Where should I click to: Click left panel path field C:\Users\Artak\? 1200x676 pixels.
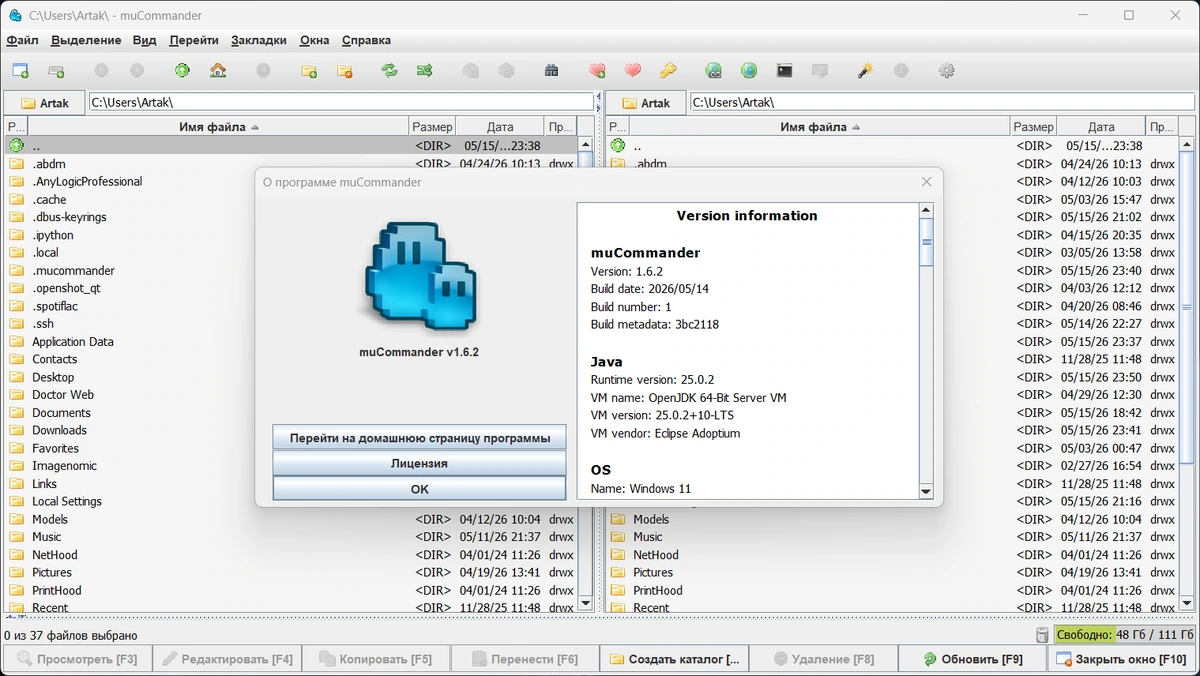(x=340, y=102)
